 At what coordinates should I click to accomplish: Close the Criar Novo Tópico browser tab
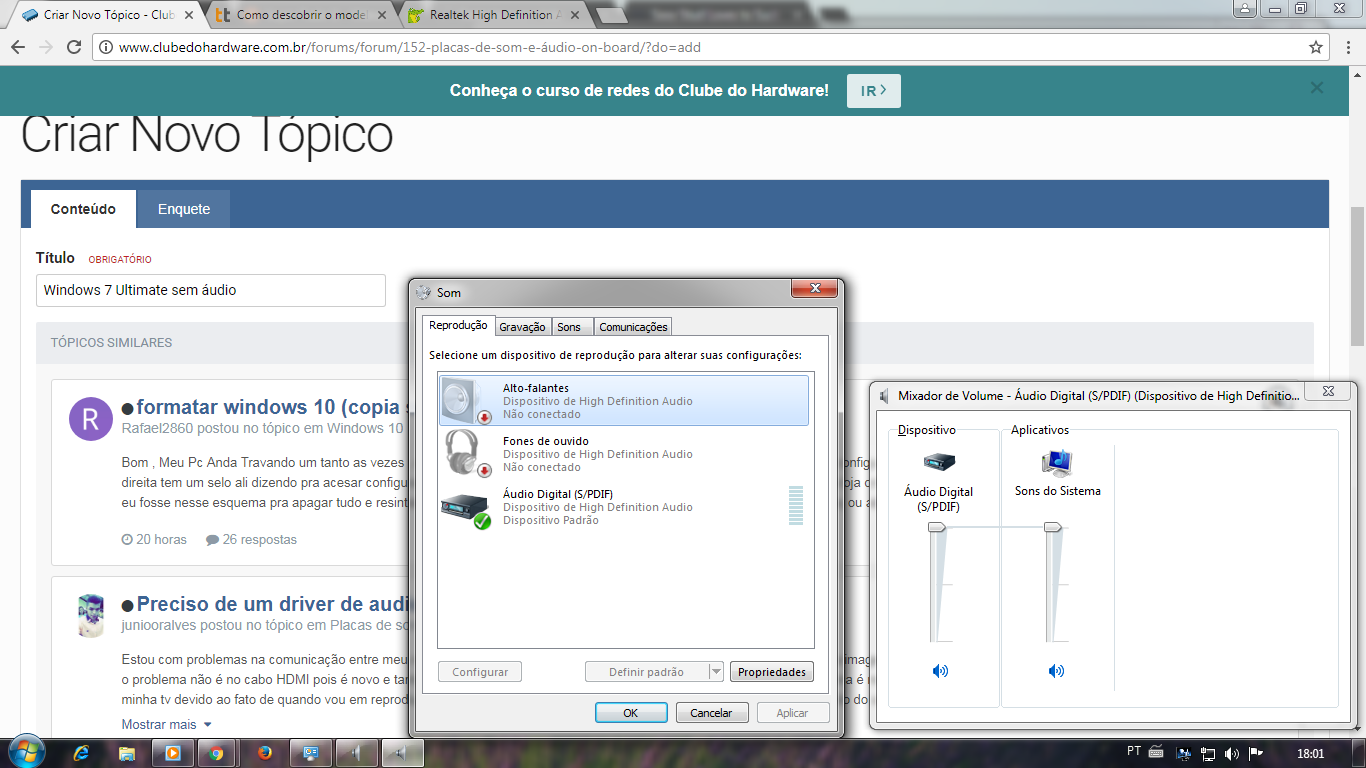pos(188,15)
